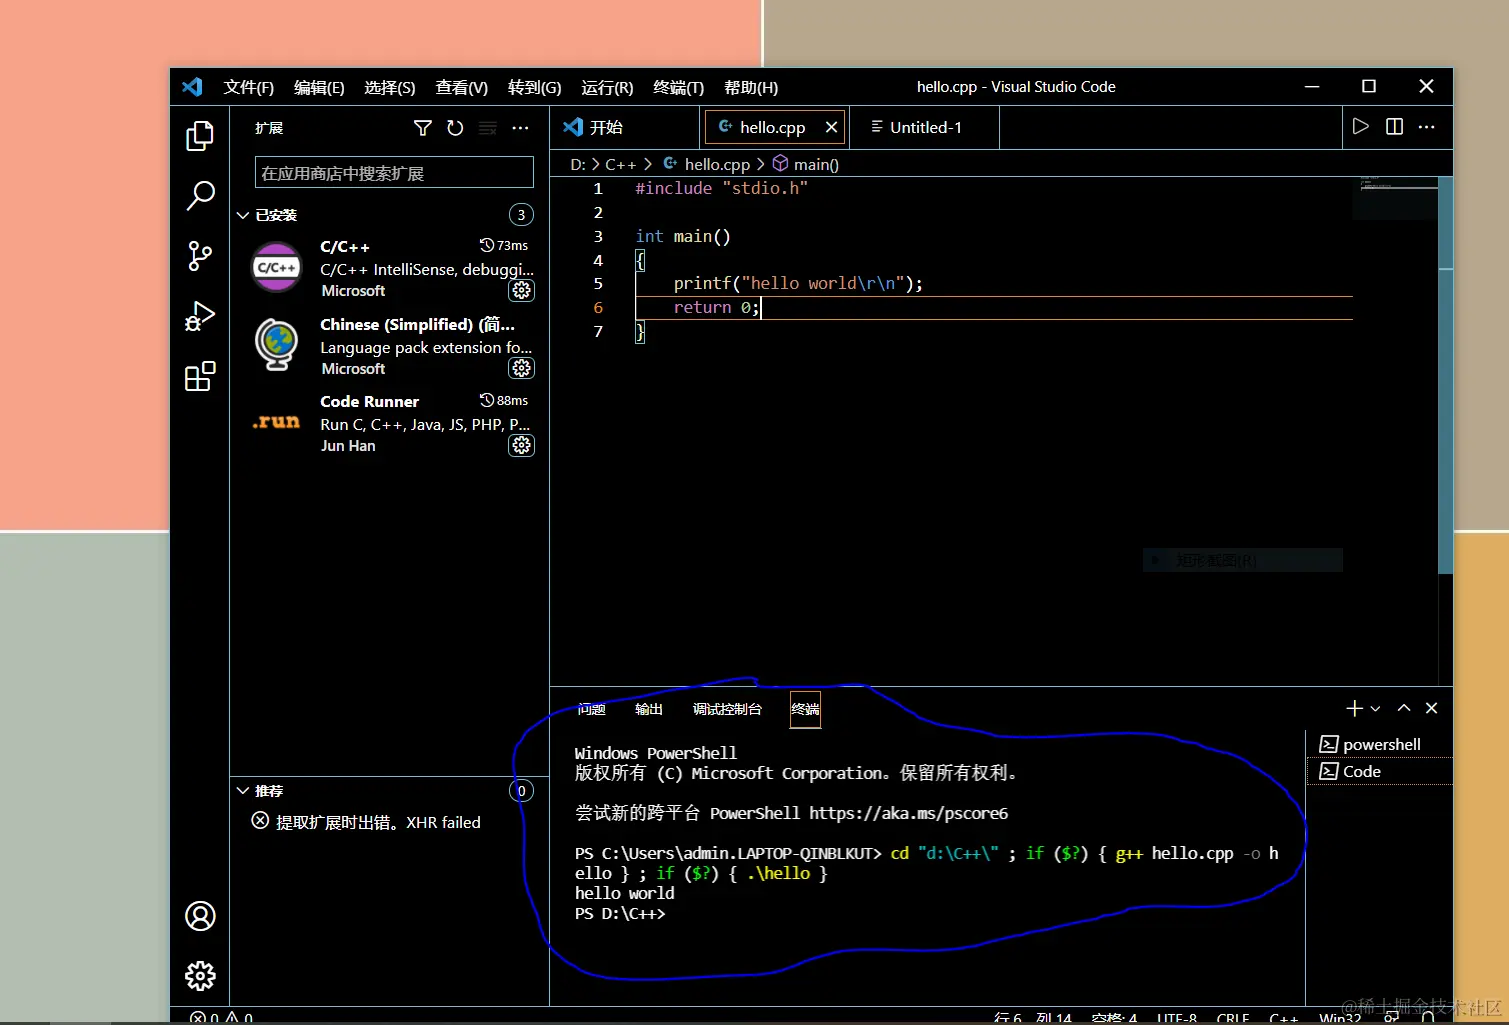
Task: Open the new terminal profile dropdown arrow
Action: point(1376,708)
